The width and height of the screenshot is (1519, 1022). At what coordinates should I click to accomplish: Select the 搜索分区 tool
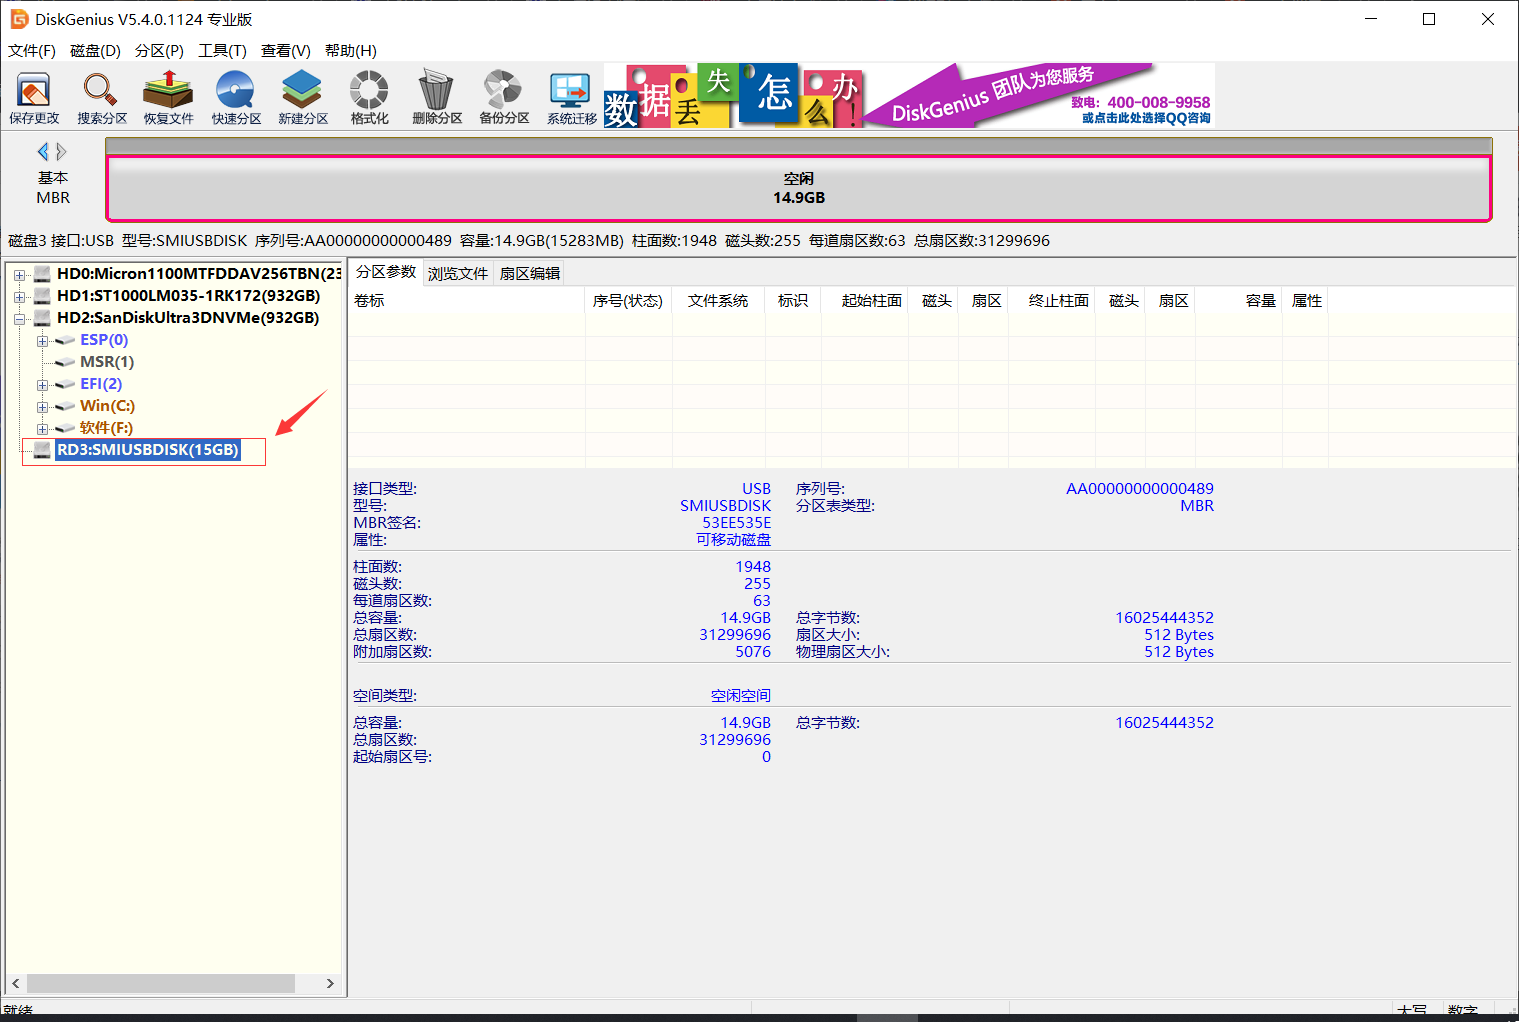[100, 96]
